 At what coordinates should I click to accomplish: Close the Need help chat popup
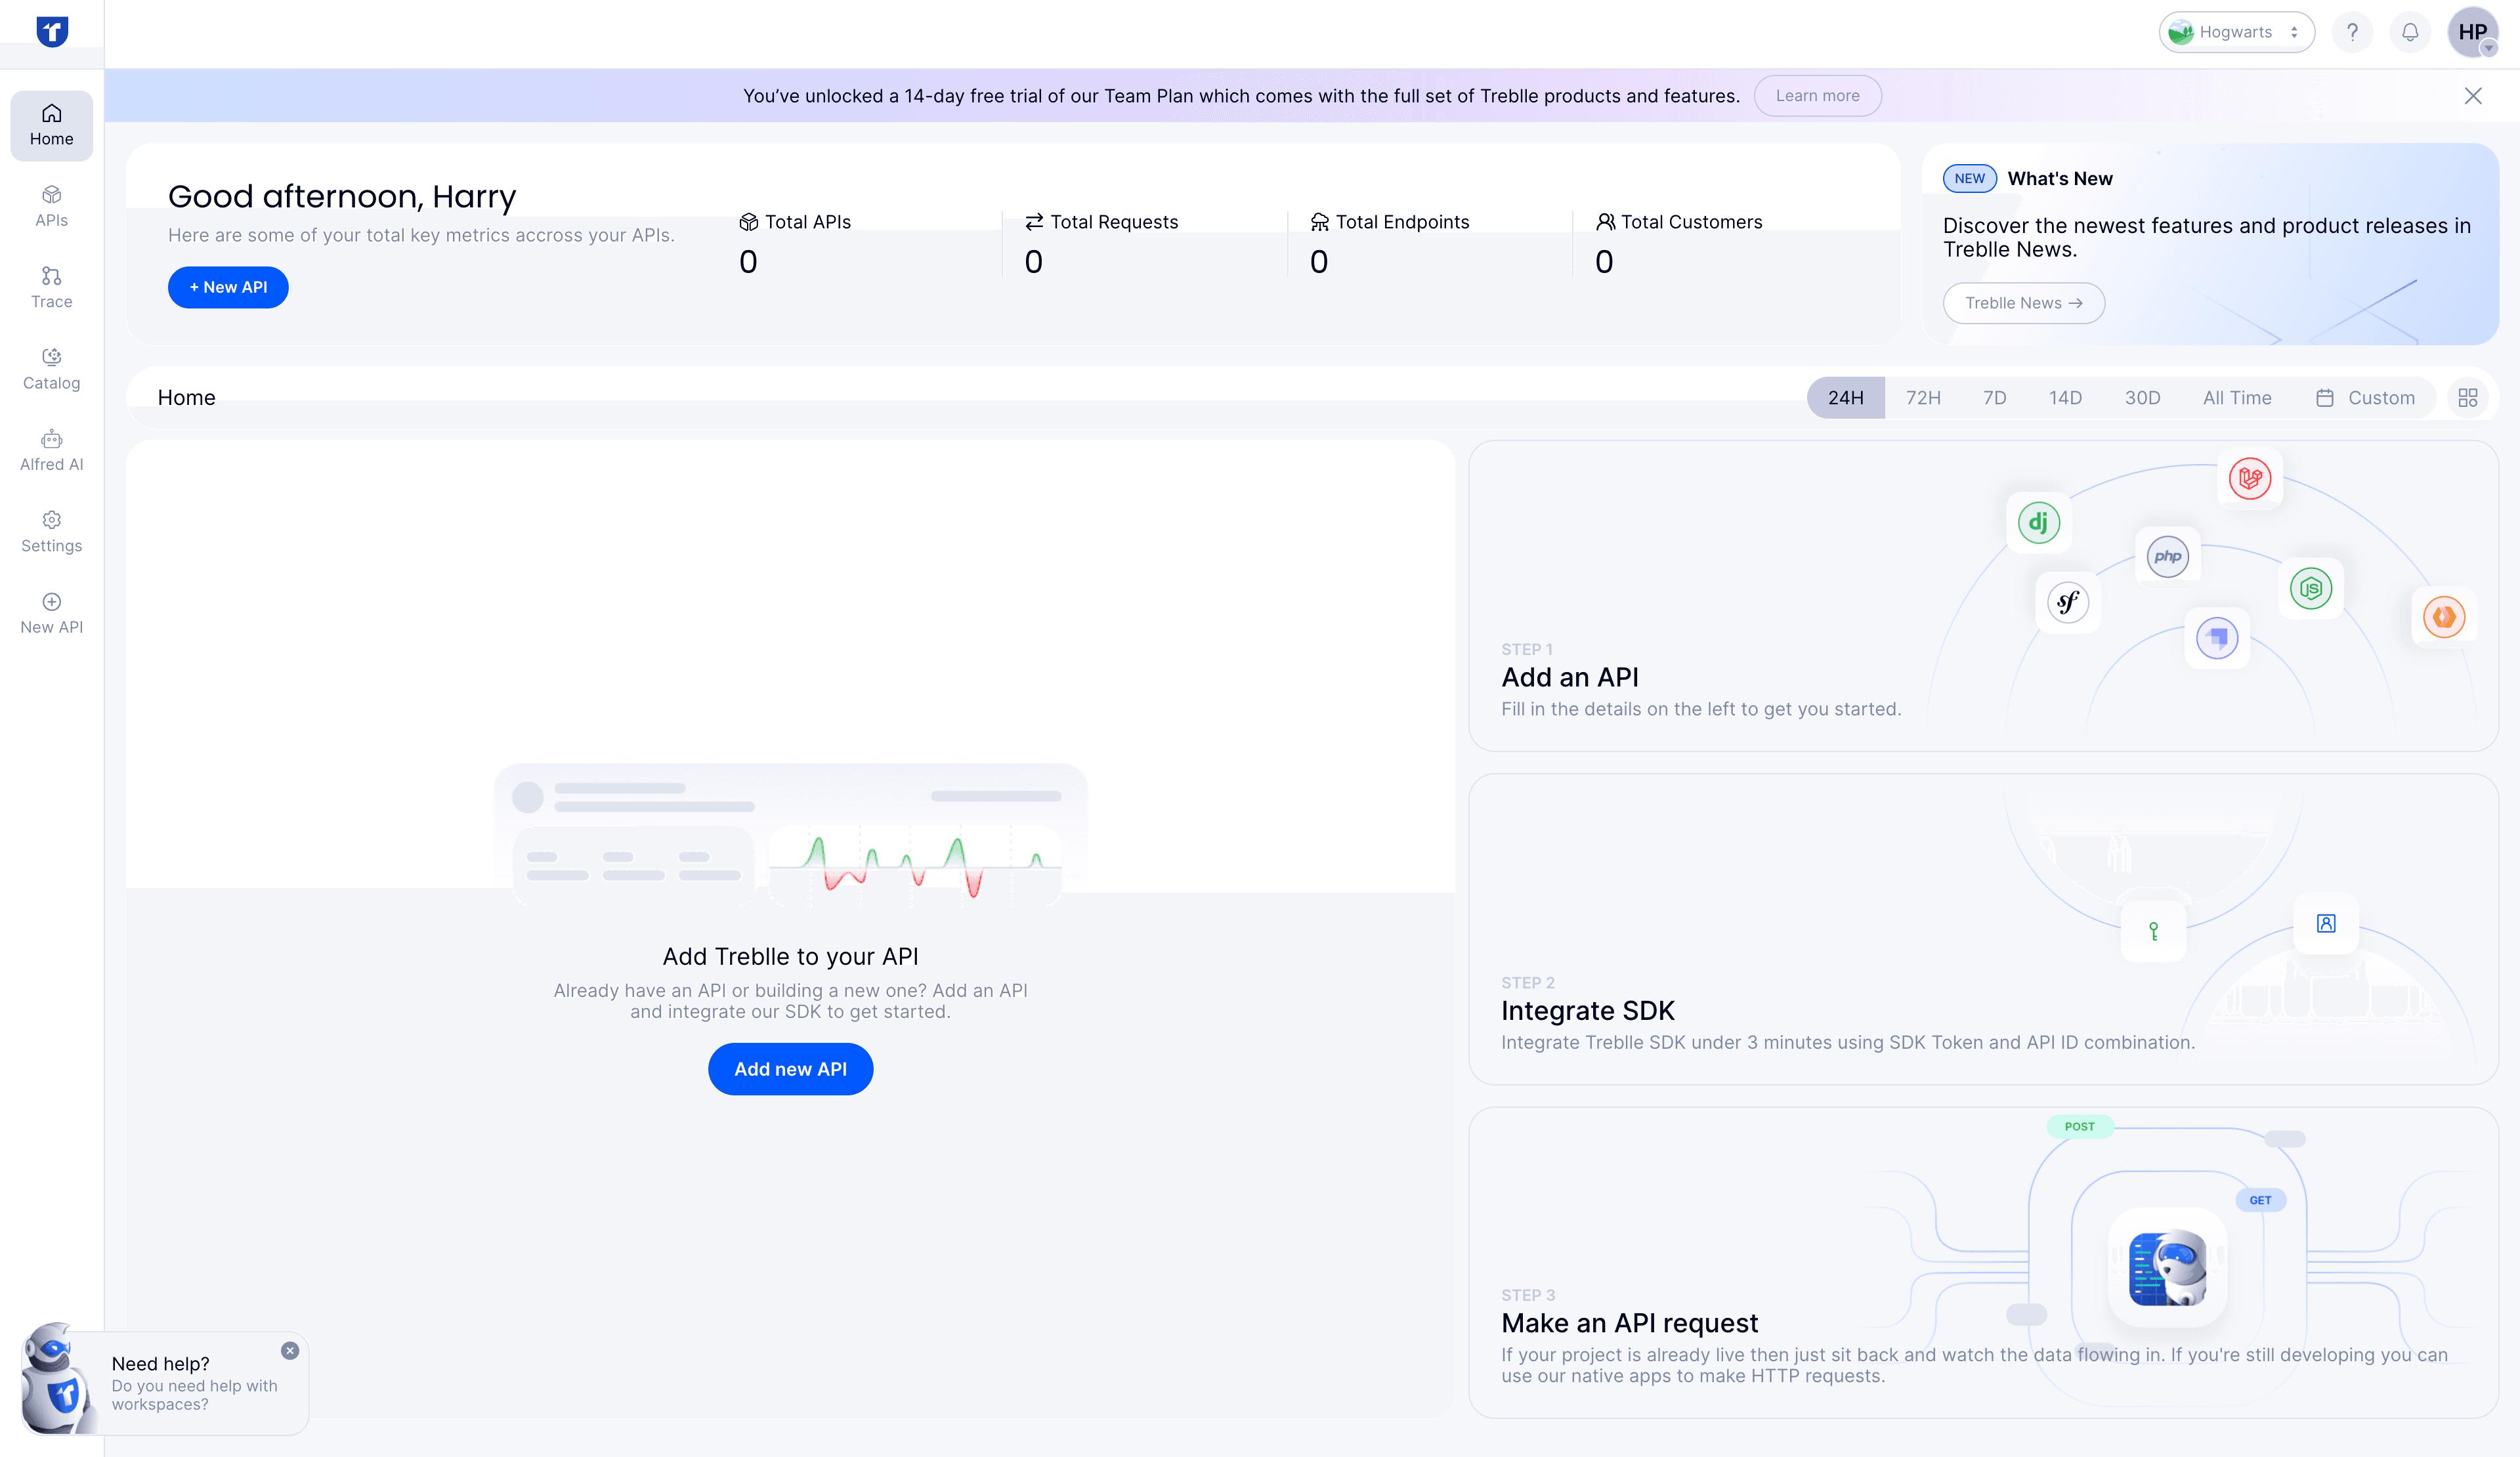290,1350
